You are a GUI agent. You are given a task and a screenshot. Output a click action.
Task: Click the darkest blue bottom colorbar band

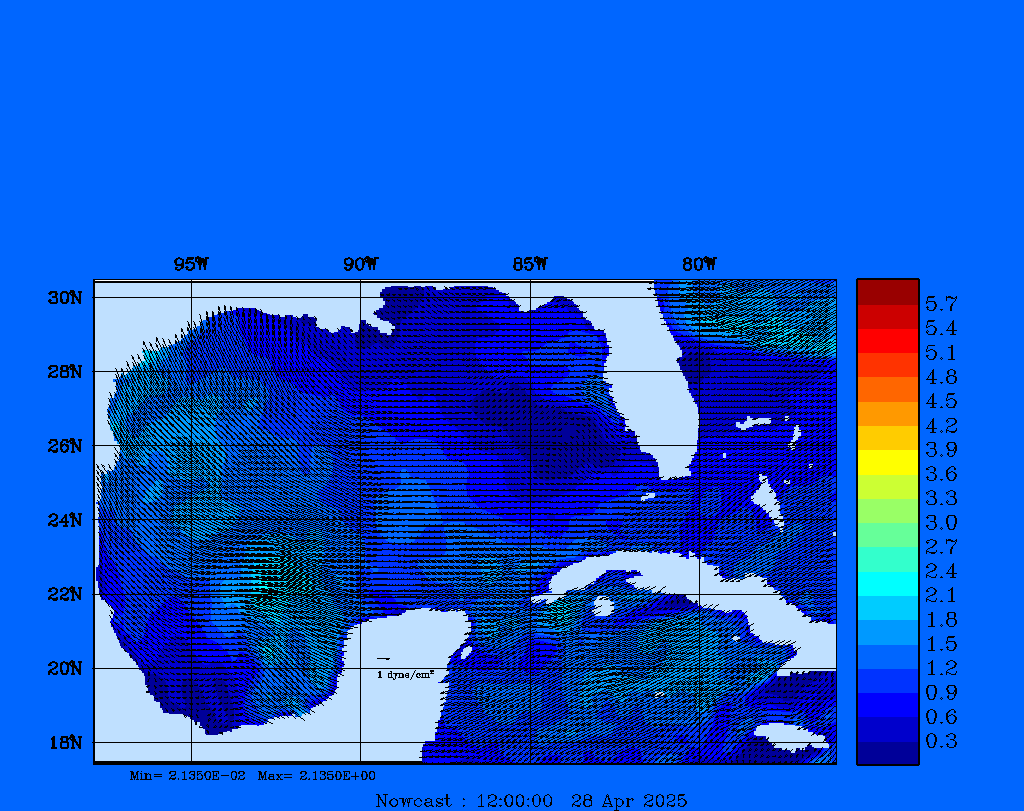coord(887,753)
